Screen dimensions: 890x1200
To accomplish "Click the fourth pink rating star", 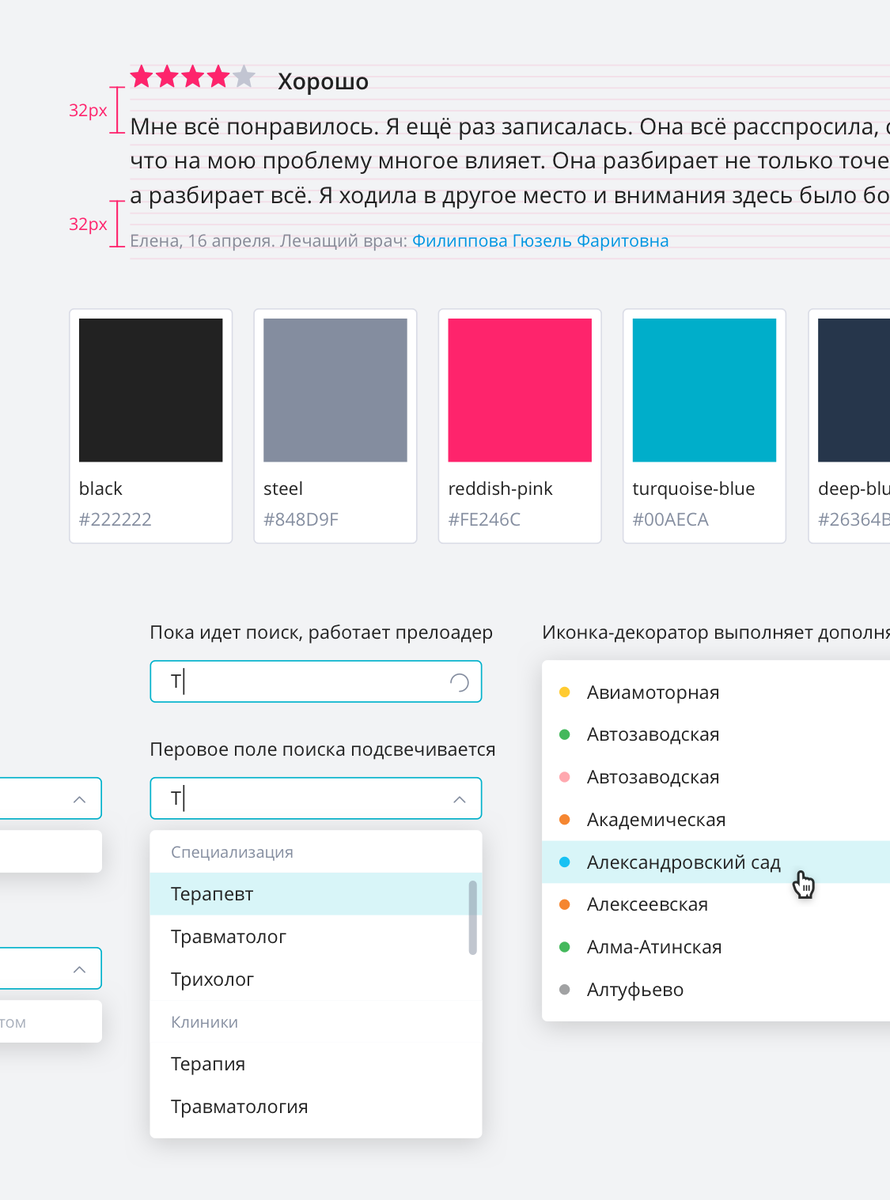I will [x=218, y=76].
